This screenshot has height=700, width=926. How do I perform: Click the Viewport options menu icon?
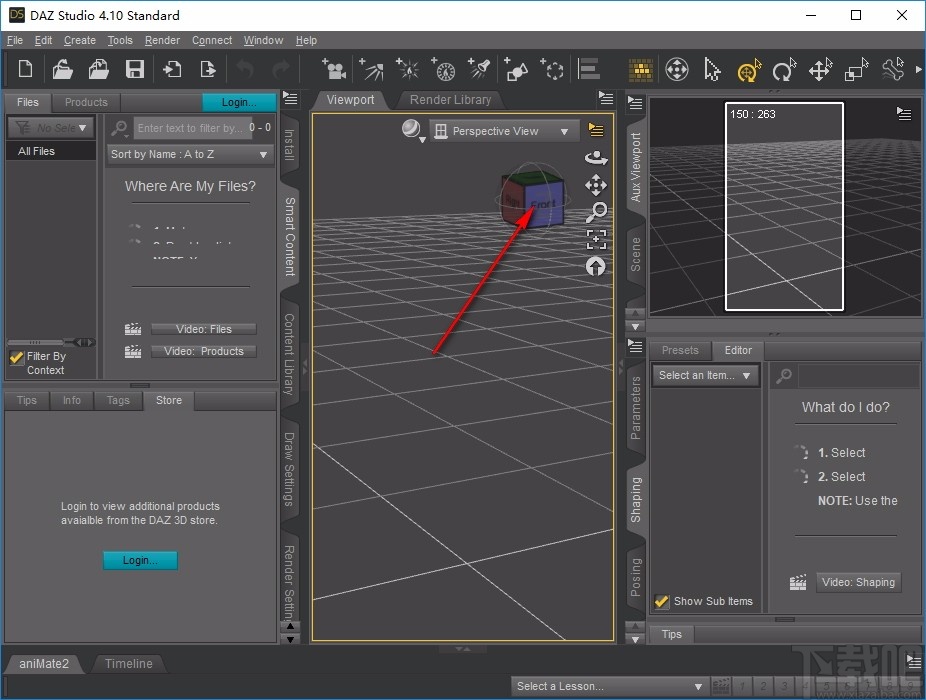coord(597,130)
